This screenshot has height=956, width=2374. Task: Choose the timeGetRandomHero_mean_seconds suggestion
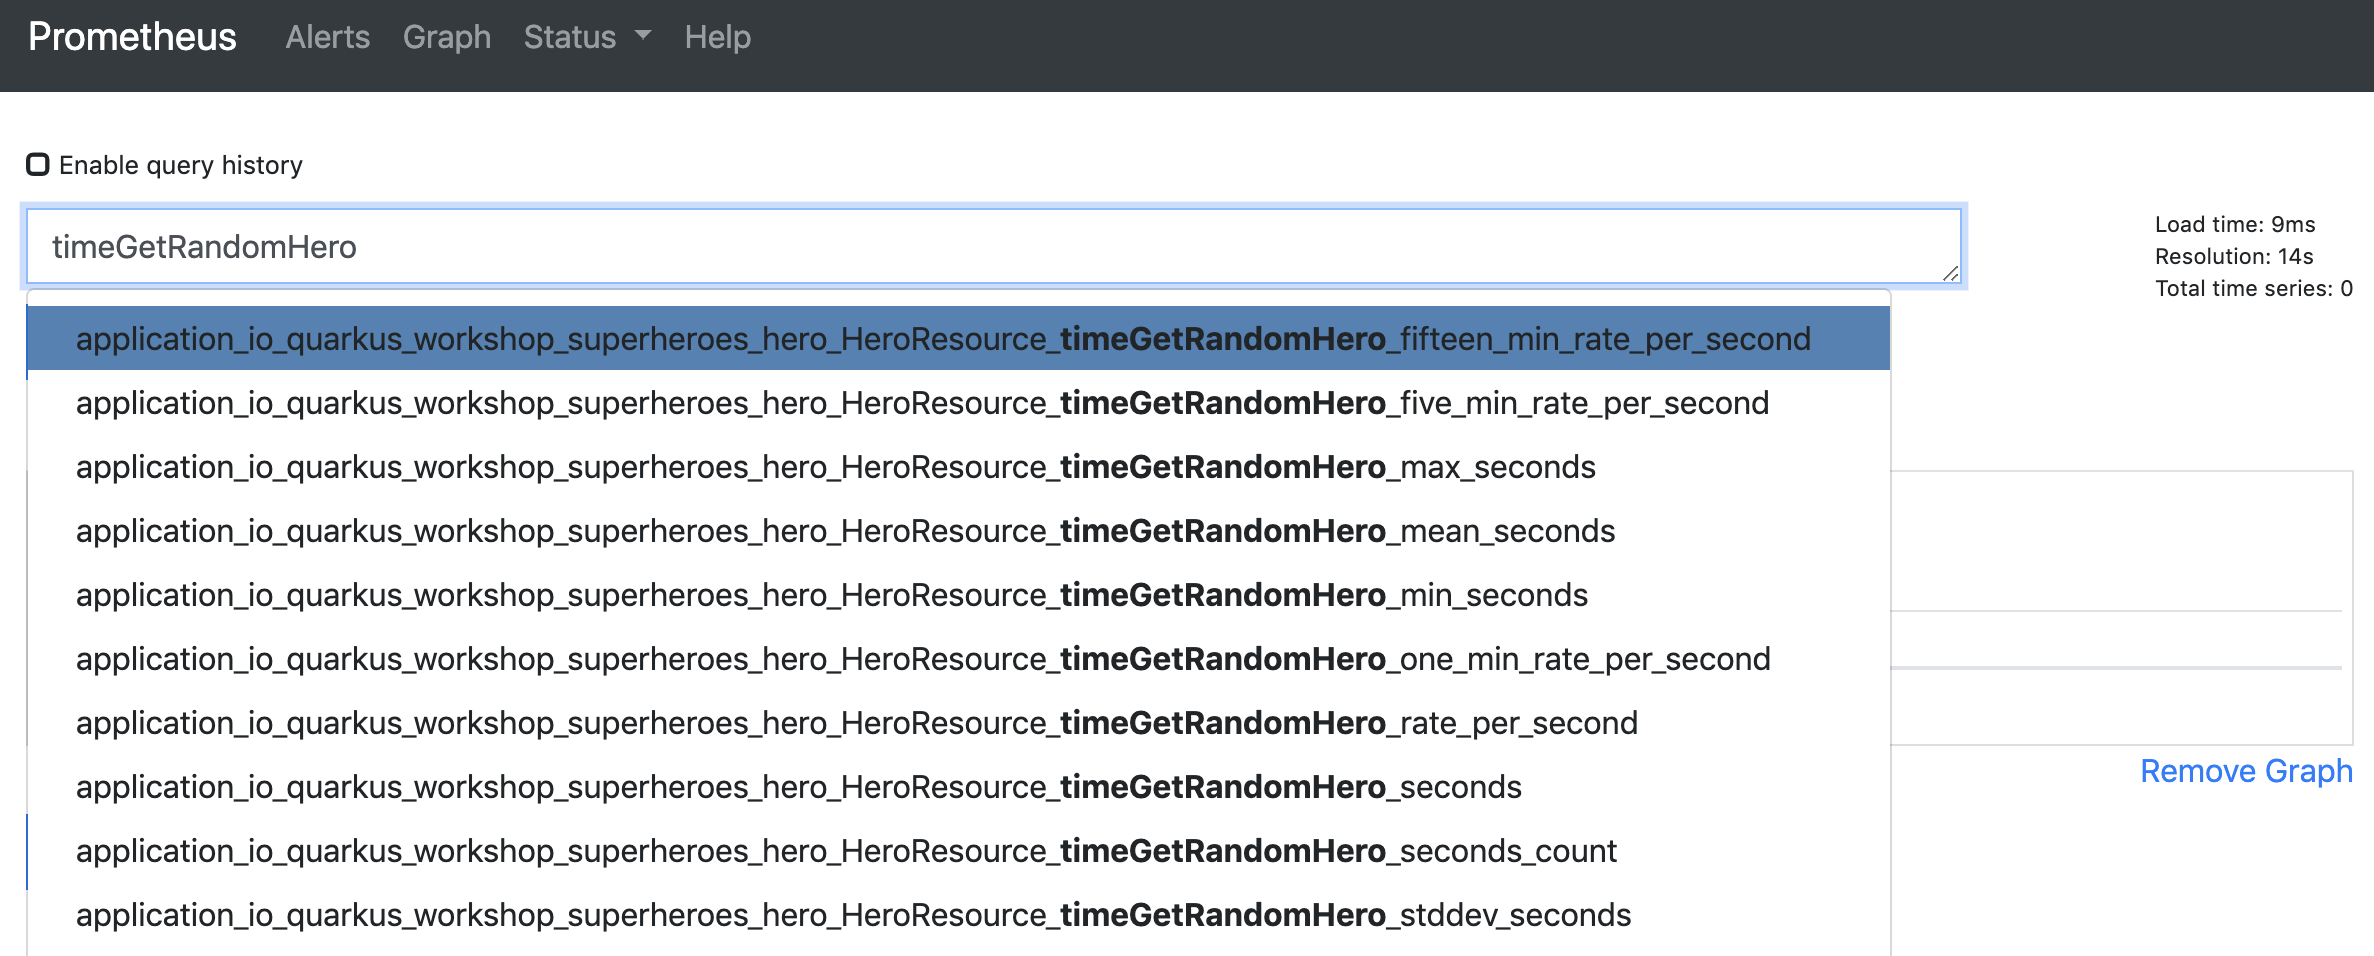[x=845, y=531]
